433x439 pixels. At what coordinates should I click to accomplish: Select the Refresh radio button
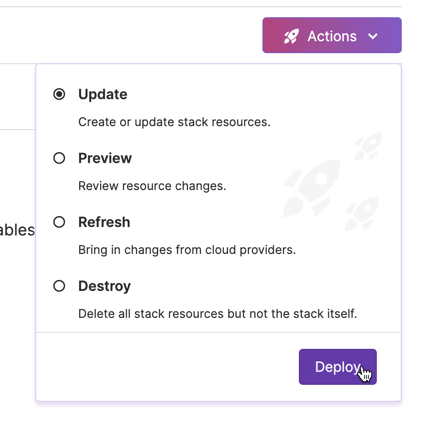[59, 222]
